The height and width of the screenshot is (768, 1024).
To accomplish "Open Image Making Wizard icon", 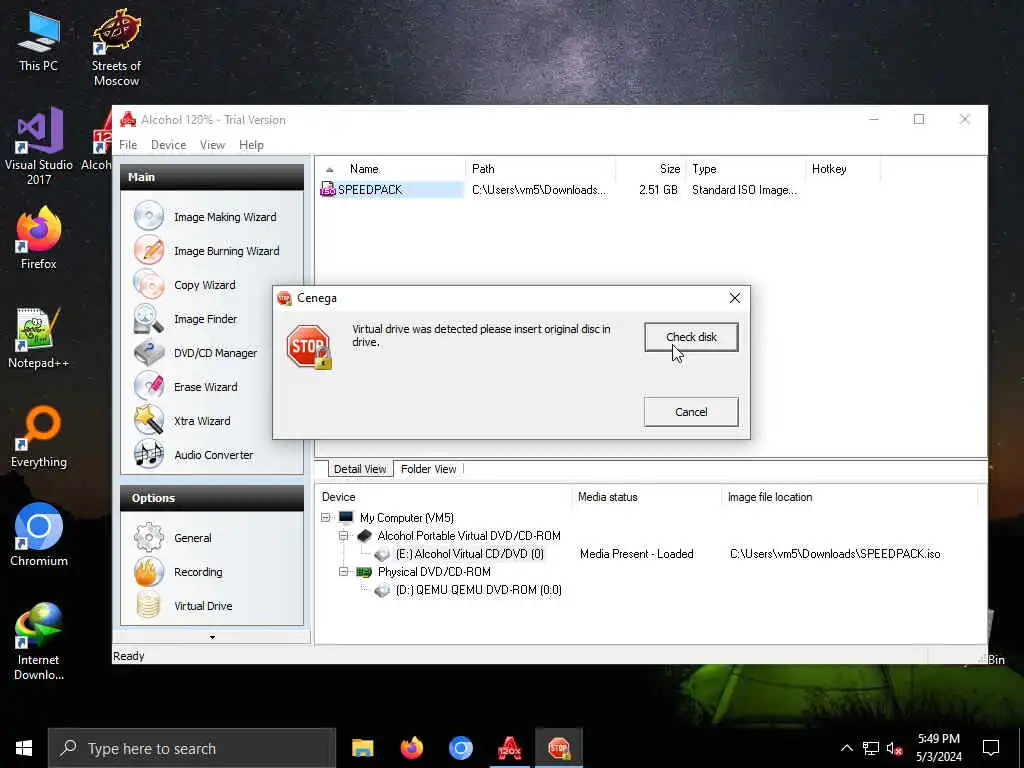I will pyautogui.click(x=149, y=217).
